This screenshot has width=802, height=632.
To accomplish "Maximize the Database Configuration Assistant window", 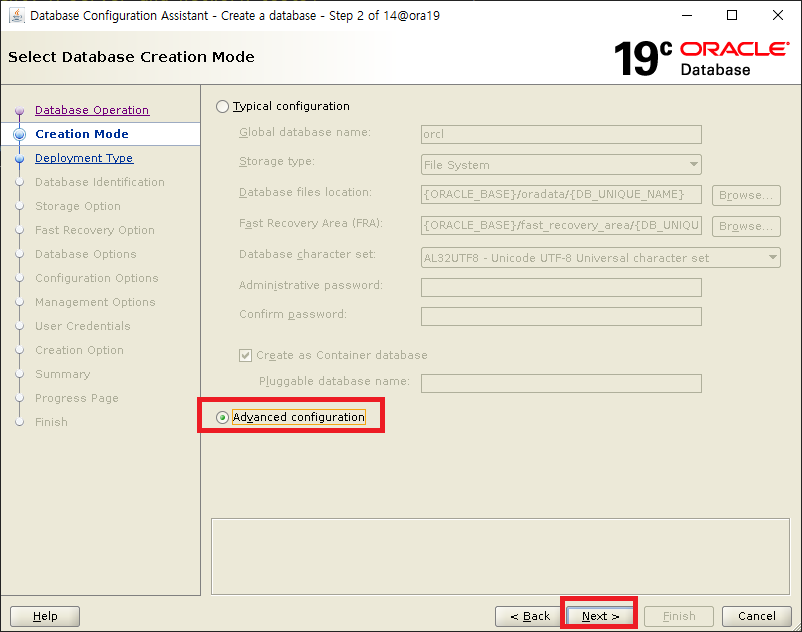I will tap(732, 15).
